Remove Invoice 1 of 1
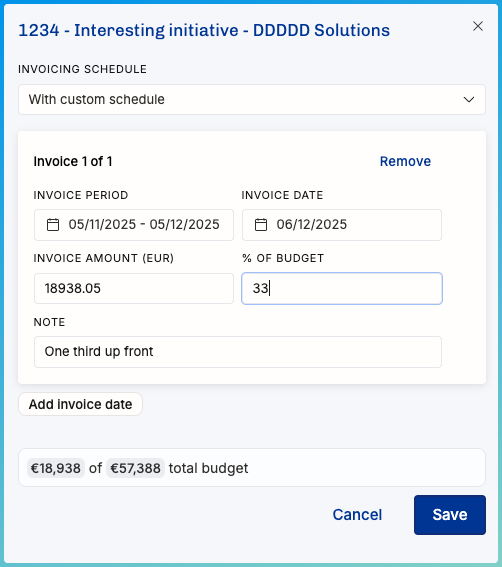The image size is (502, 567). click(x=405, y=161)
